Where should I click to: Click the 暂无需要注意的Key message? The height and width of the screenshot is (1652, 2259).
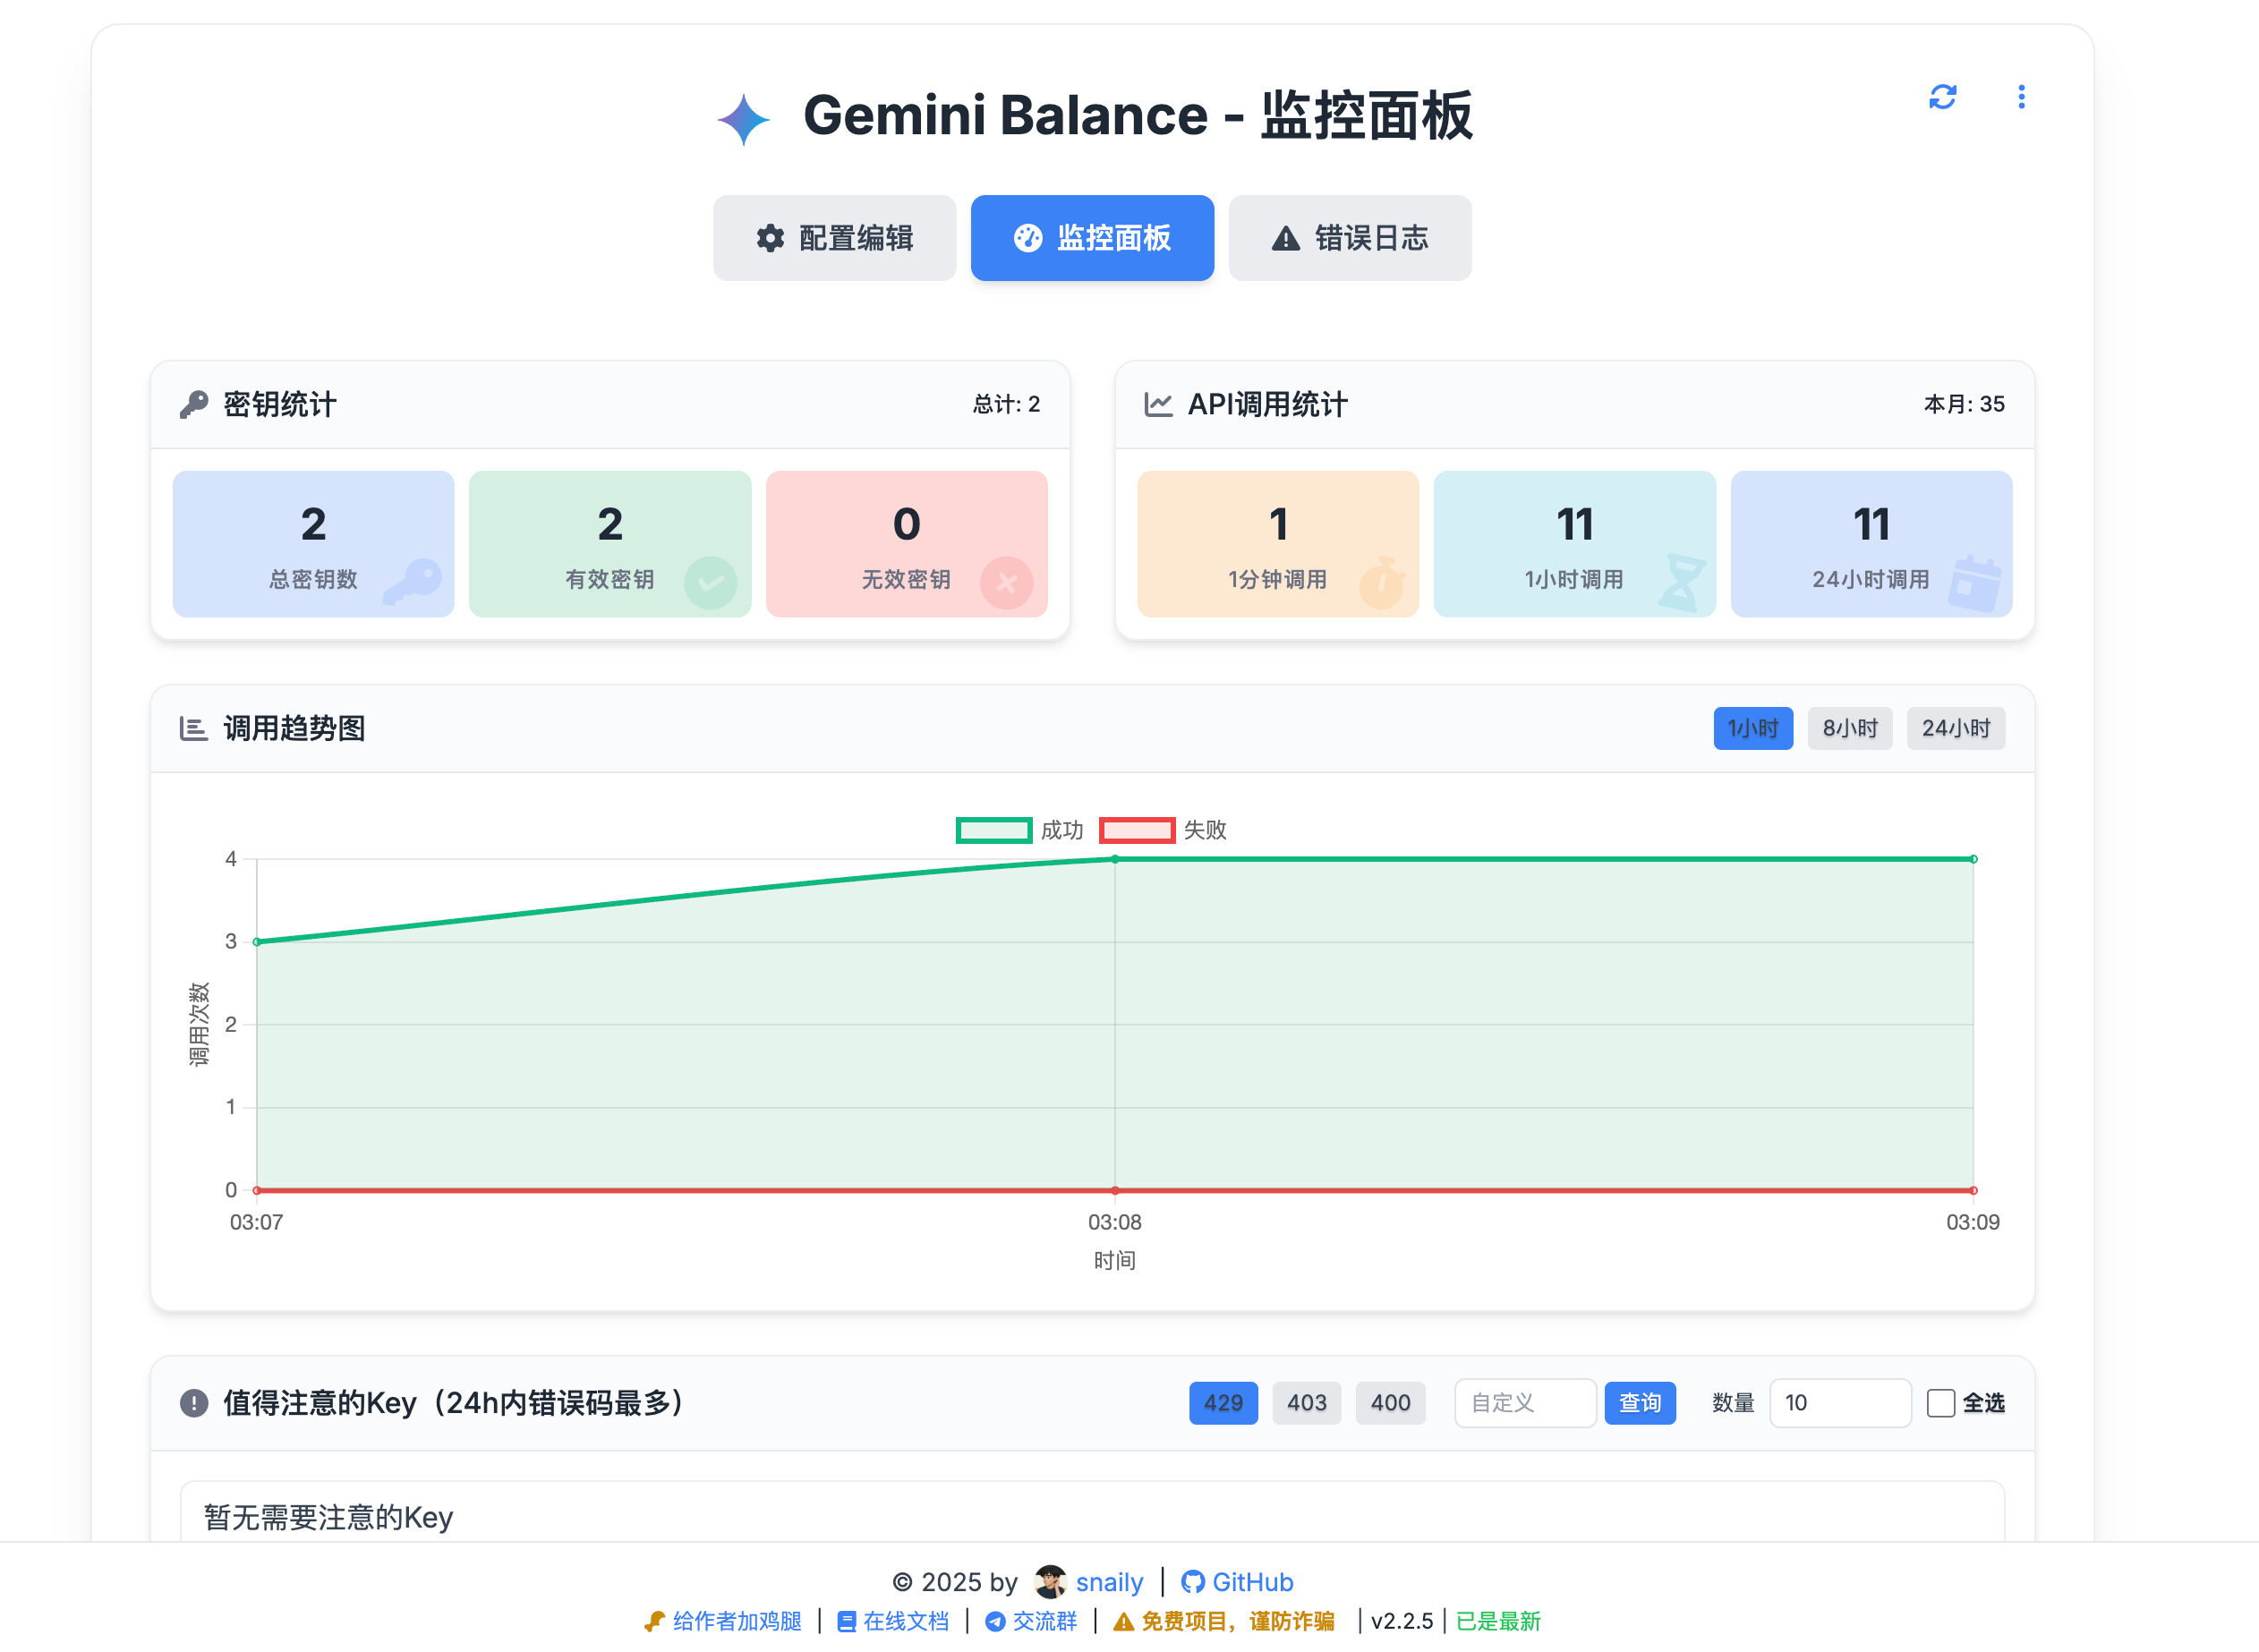point(329,1518)
